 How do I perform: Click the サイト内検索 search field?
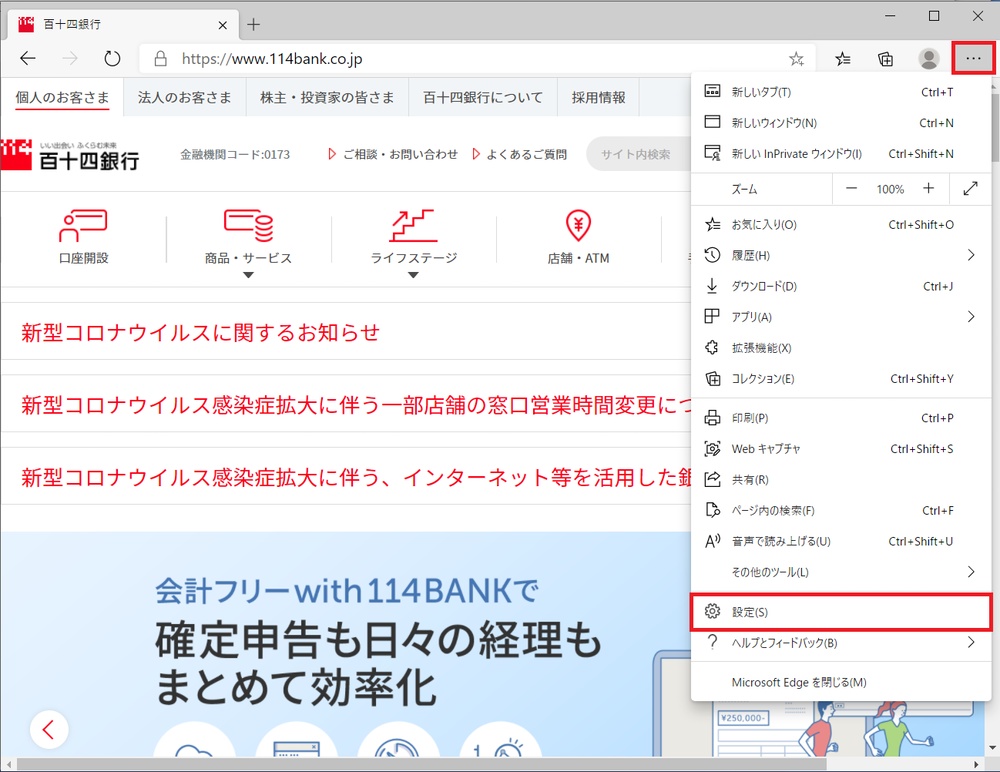639,154
